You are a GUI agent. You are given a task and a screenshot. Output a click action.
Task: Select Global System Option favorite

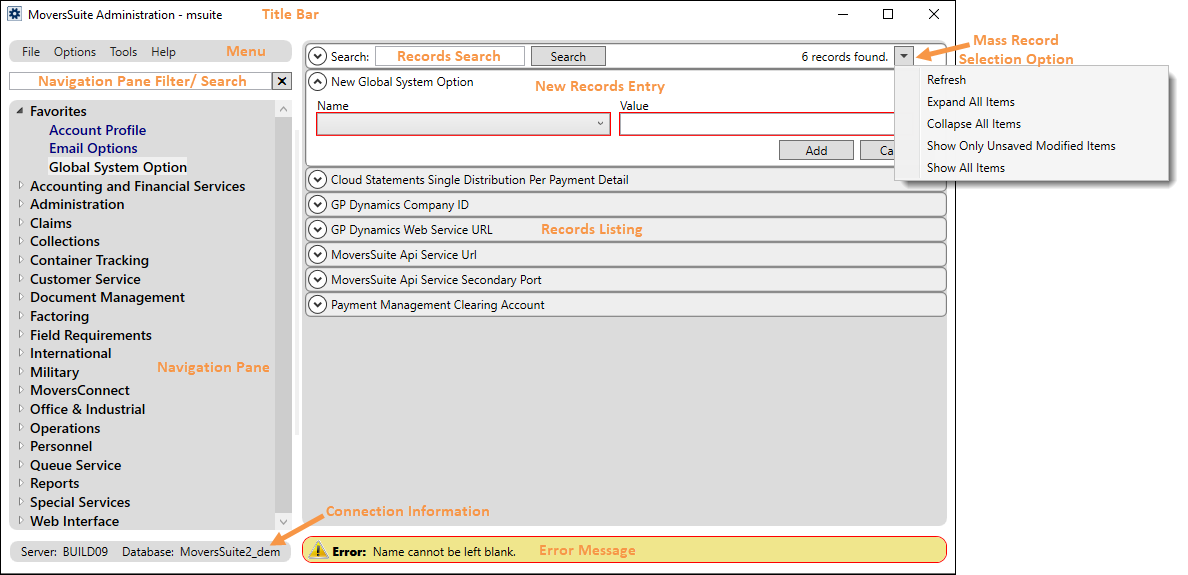[117, 167]
